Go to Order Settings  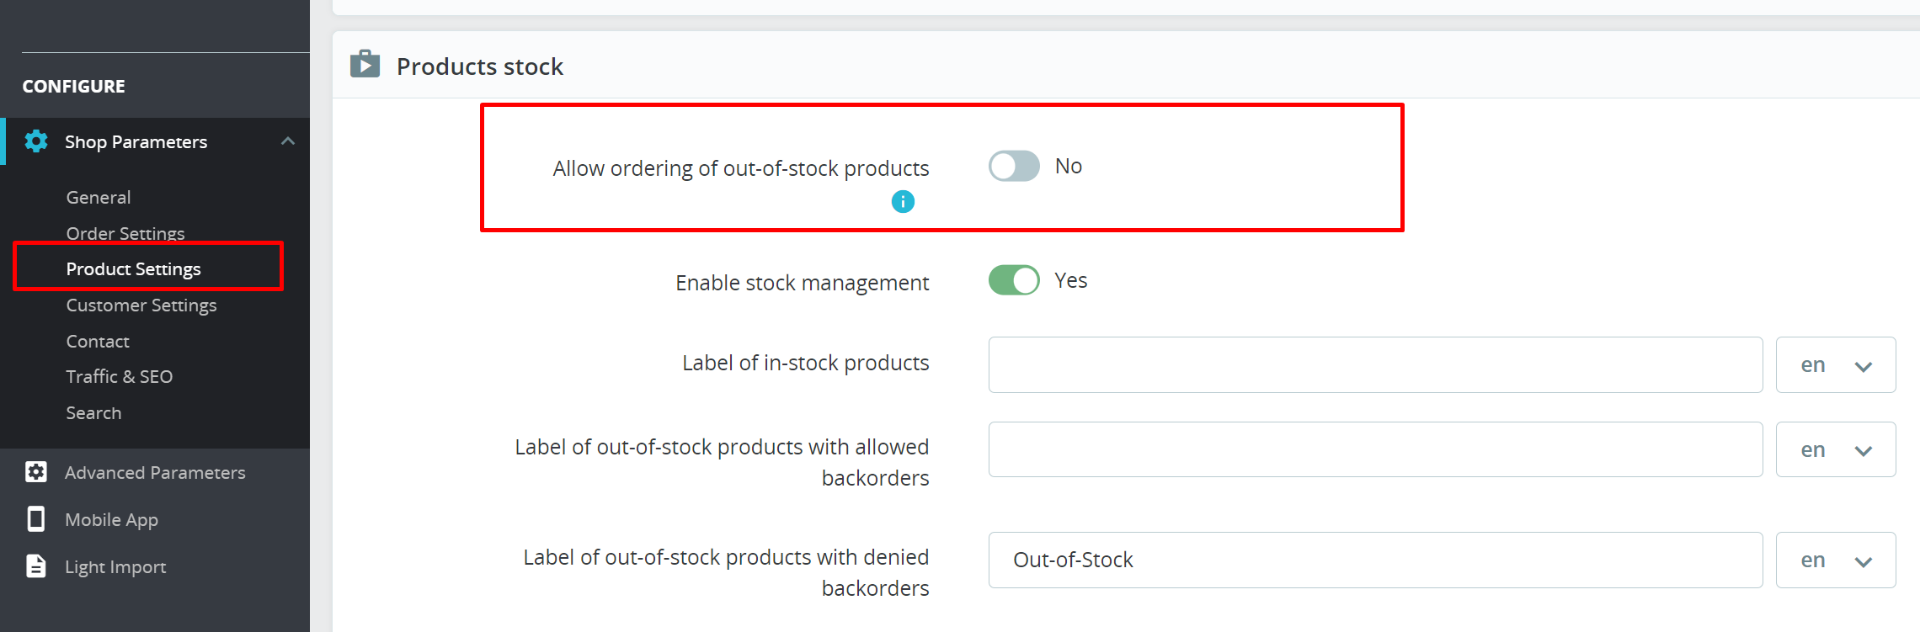(x=125, y=233)
